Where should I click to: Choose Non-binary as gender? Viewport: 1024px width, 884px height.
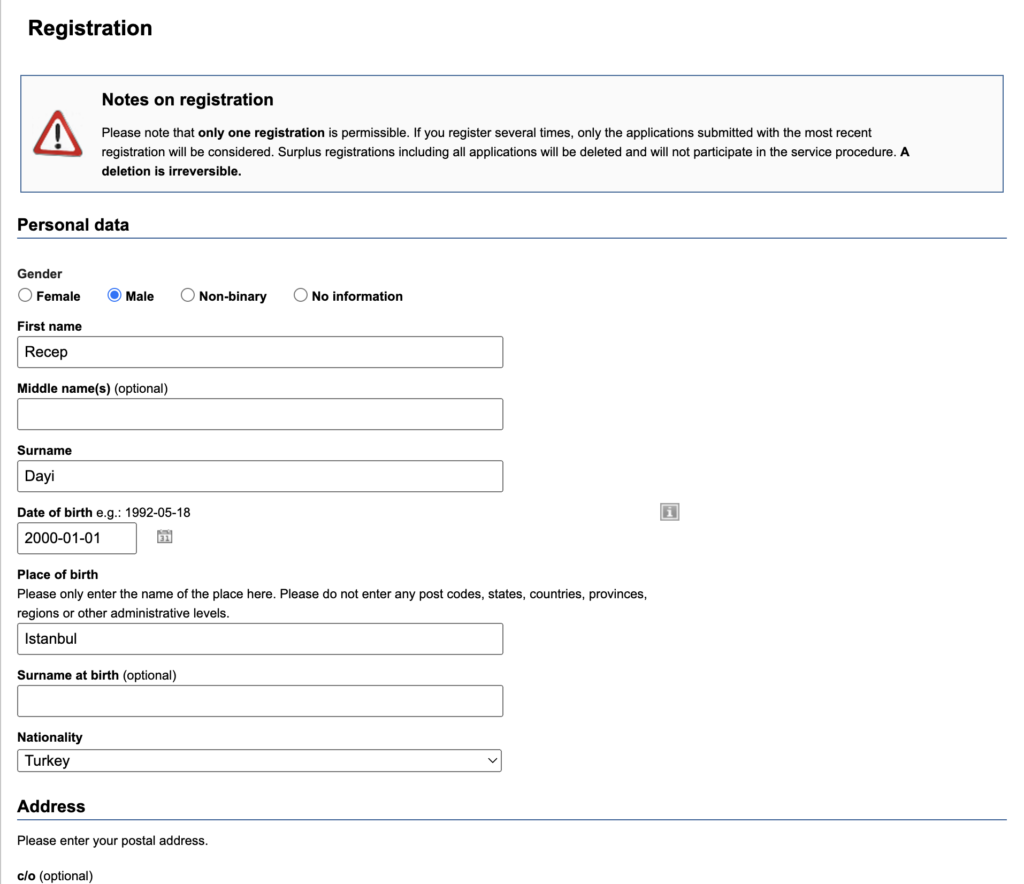click(187, 295)
